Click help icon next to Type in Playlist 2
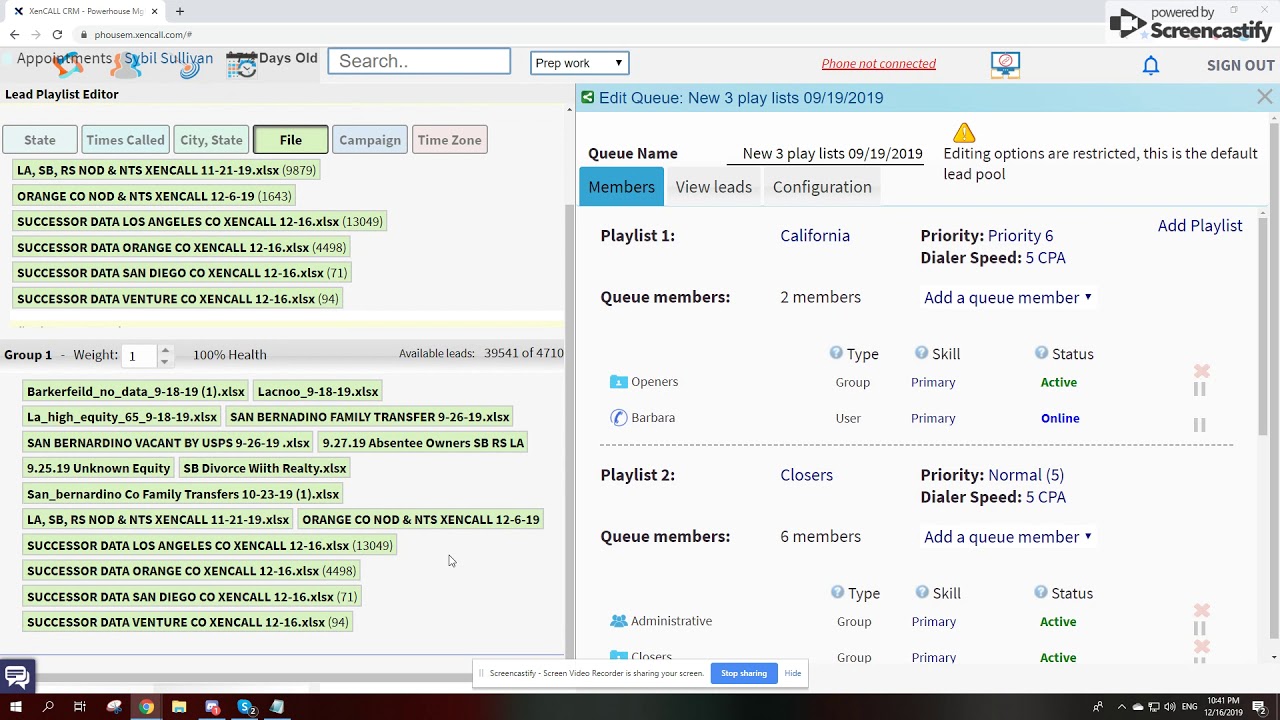Viewport: 1280px width, 720px height. tap(837, 592)
